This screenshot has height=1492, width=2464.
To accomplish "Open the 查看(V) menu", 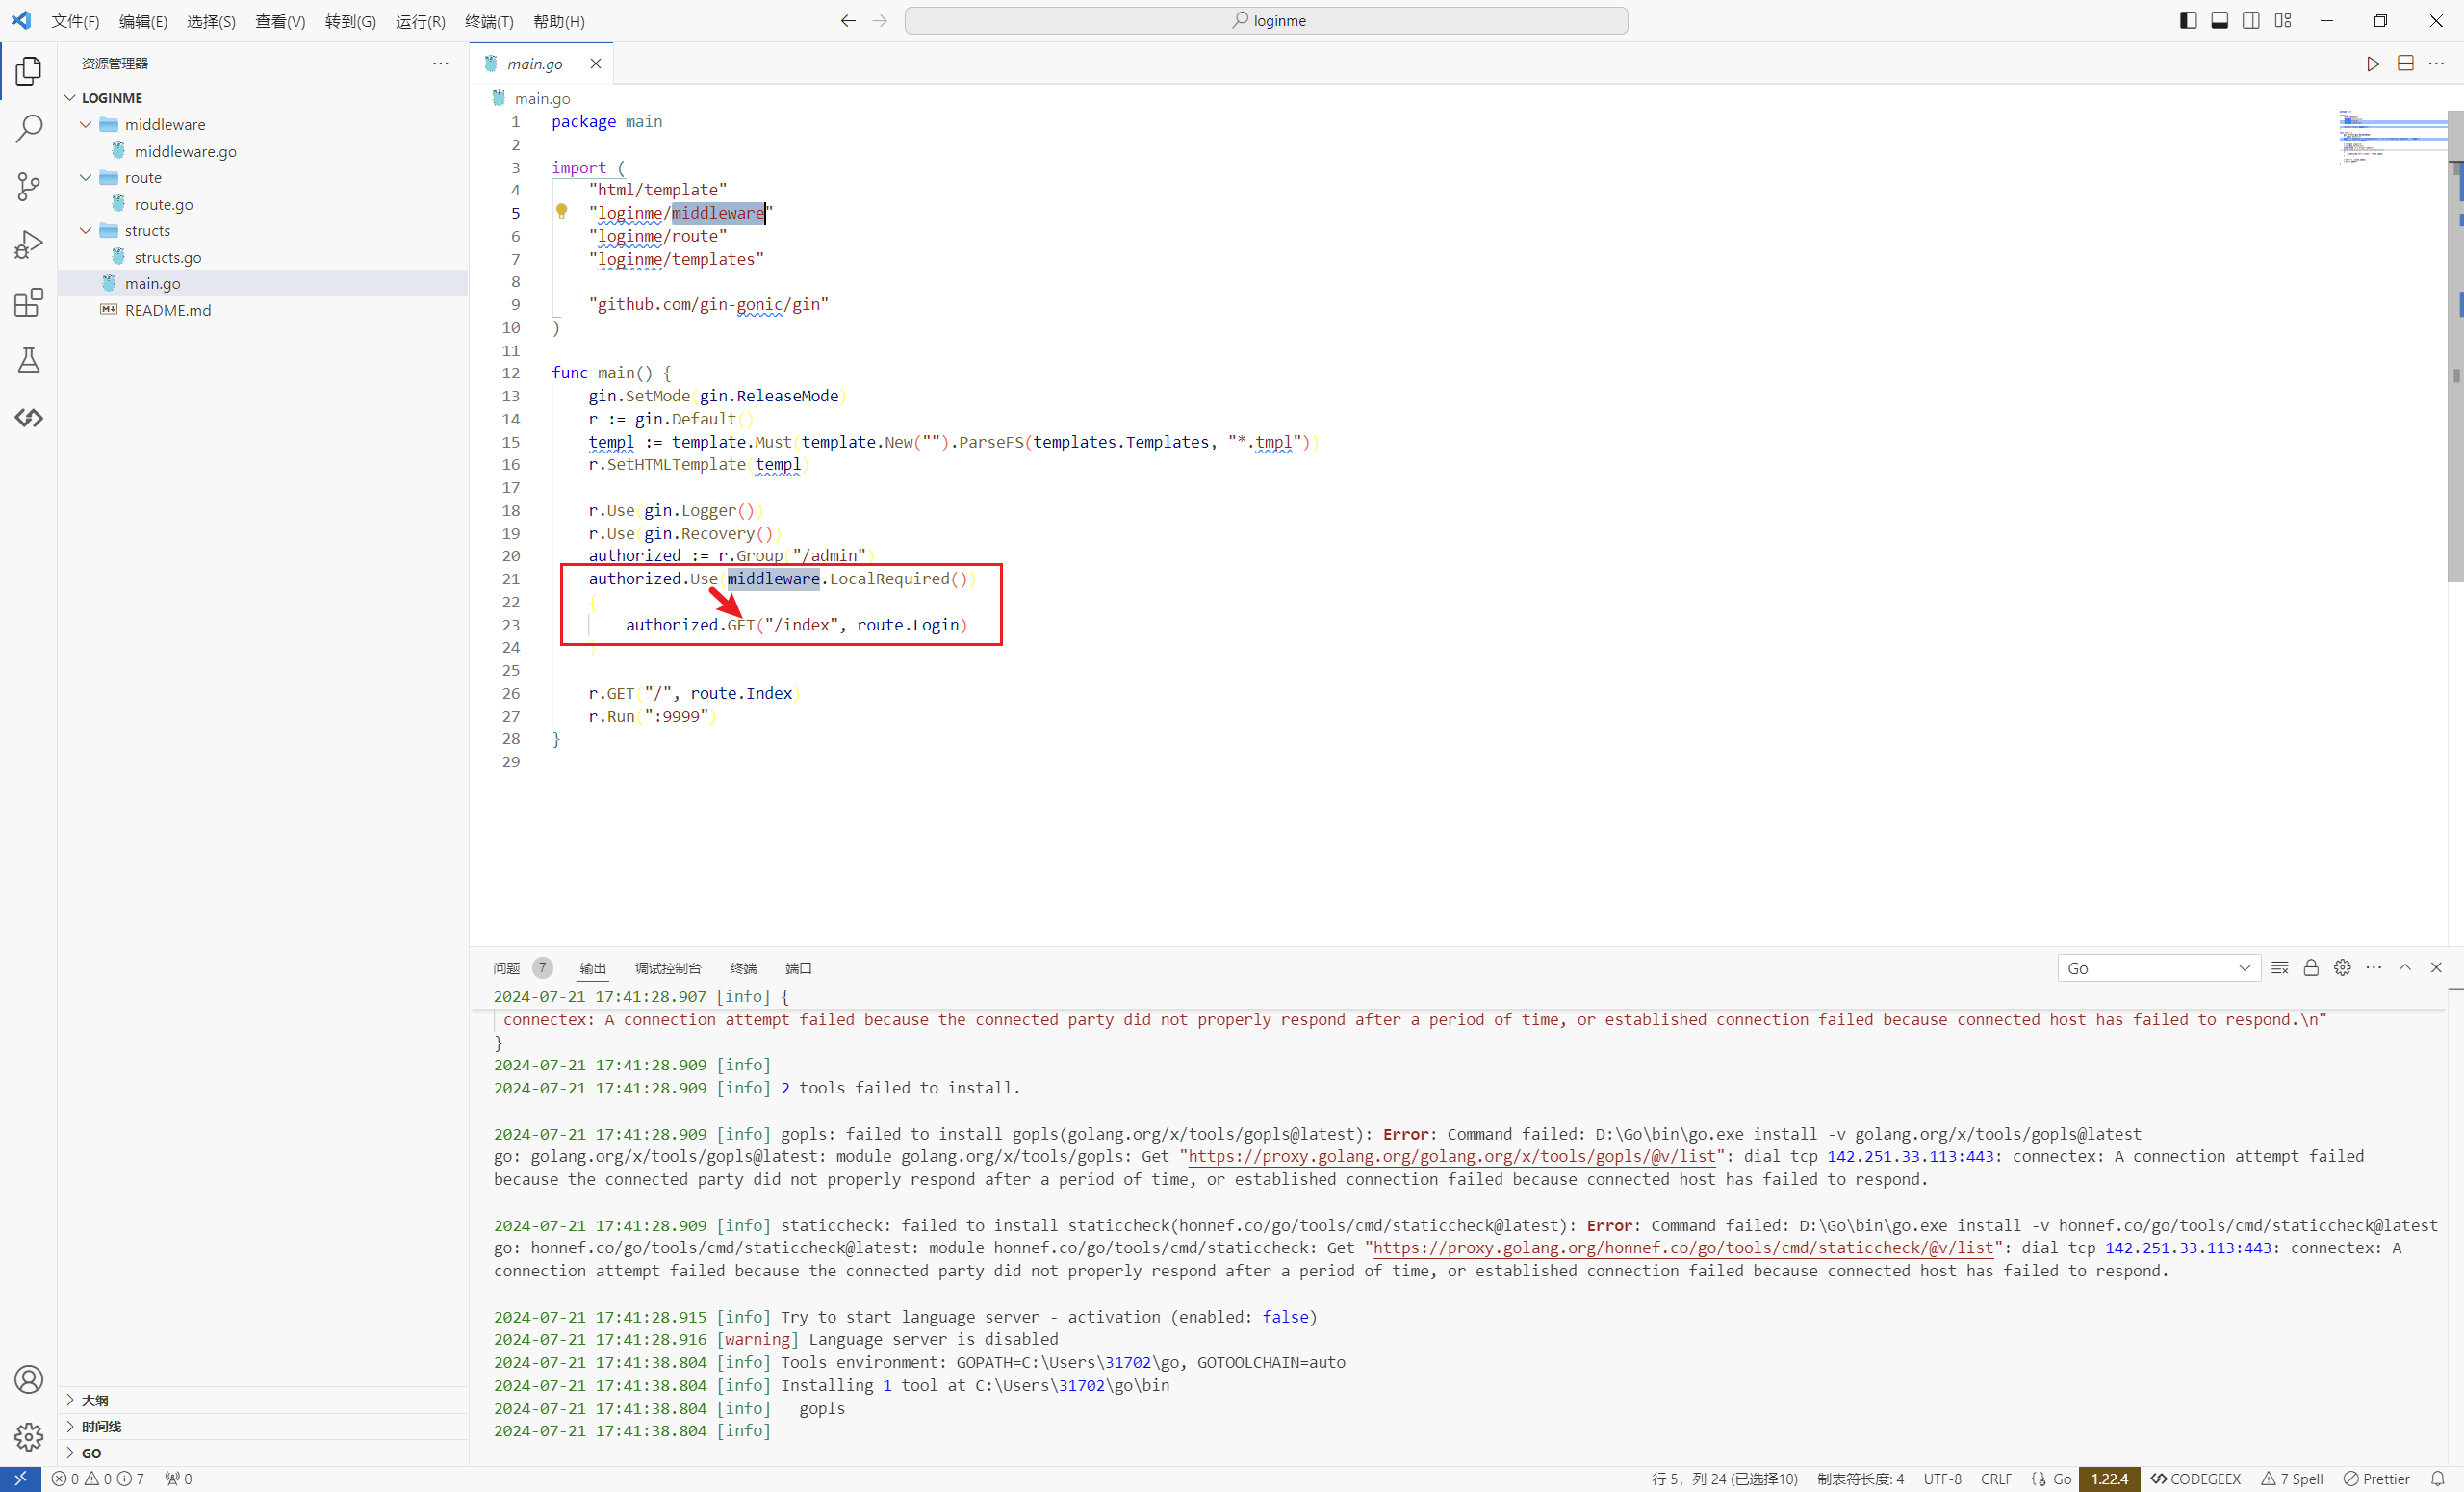I will click(x=280, y=21).
